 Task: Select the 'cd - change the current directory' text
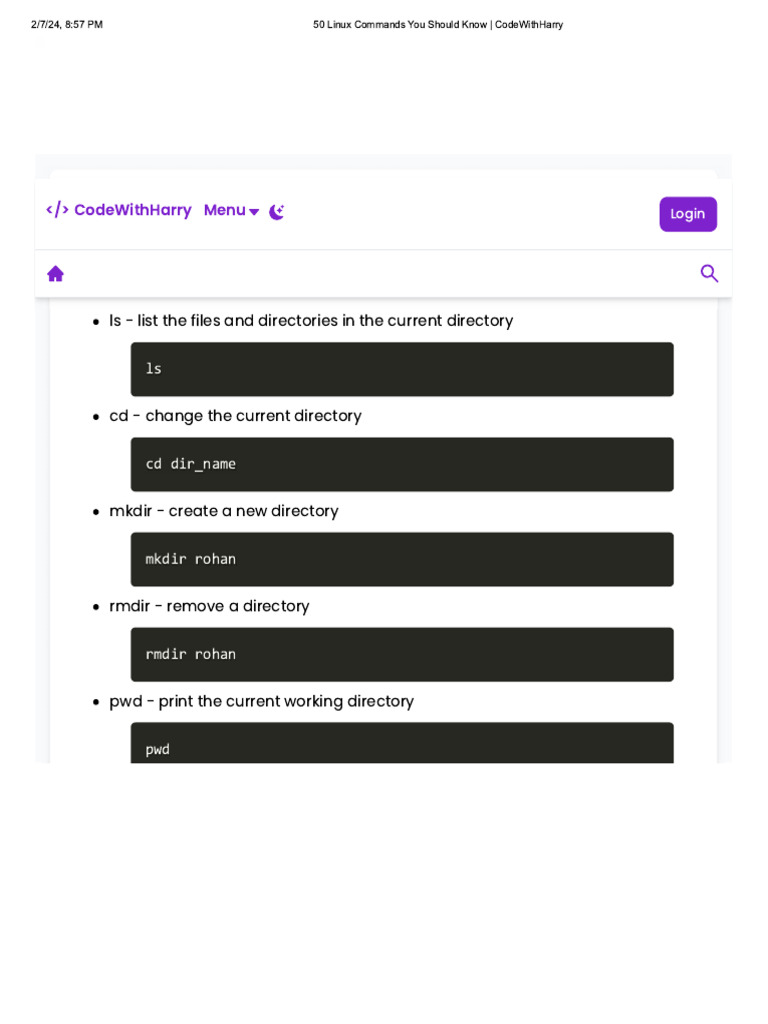click(235, 416)
